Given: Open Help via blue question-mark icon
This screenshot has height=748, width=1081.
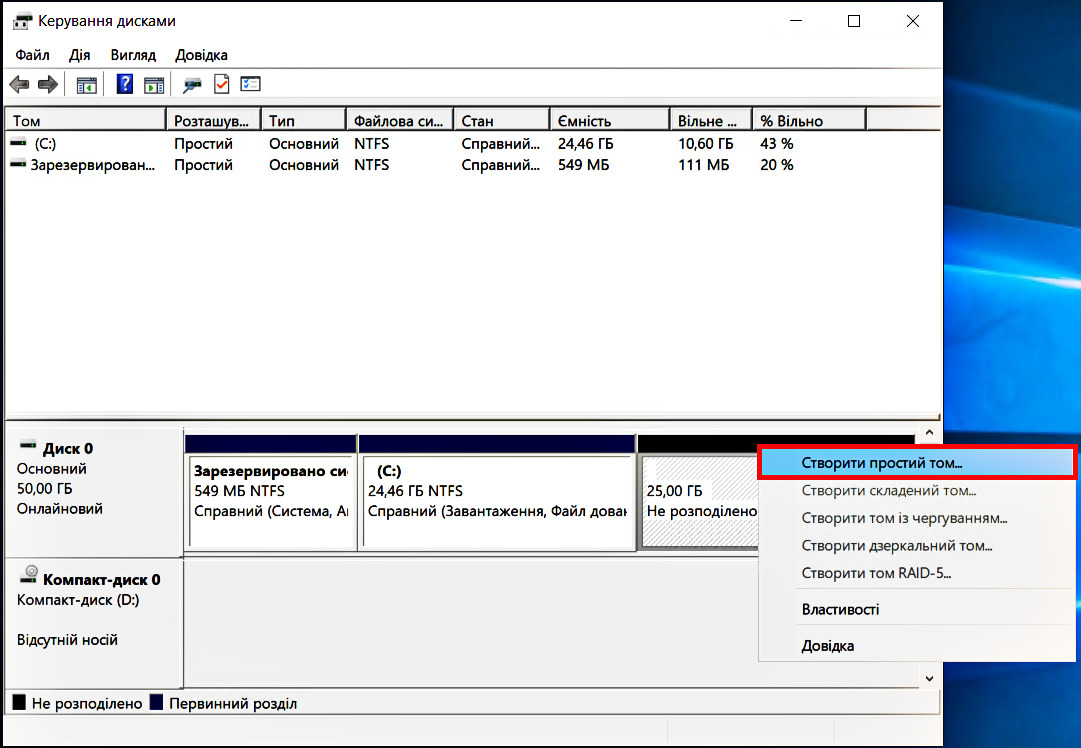Looking at the screenshot, I should click(x=124, y=84).
